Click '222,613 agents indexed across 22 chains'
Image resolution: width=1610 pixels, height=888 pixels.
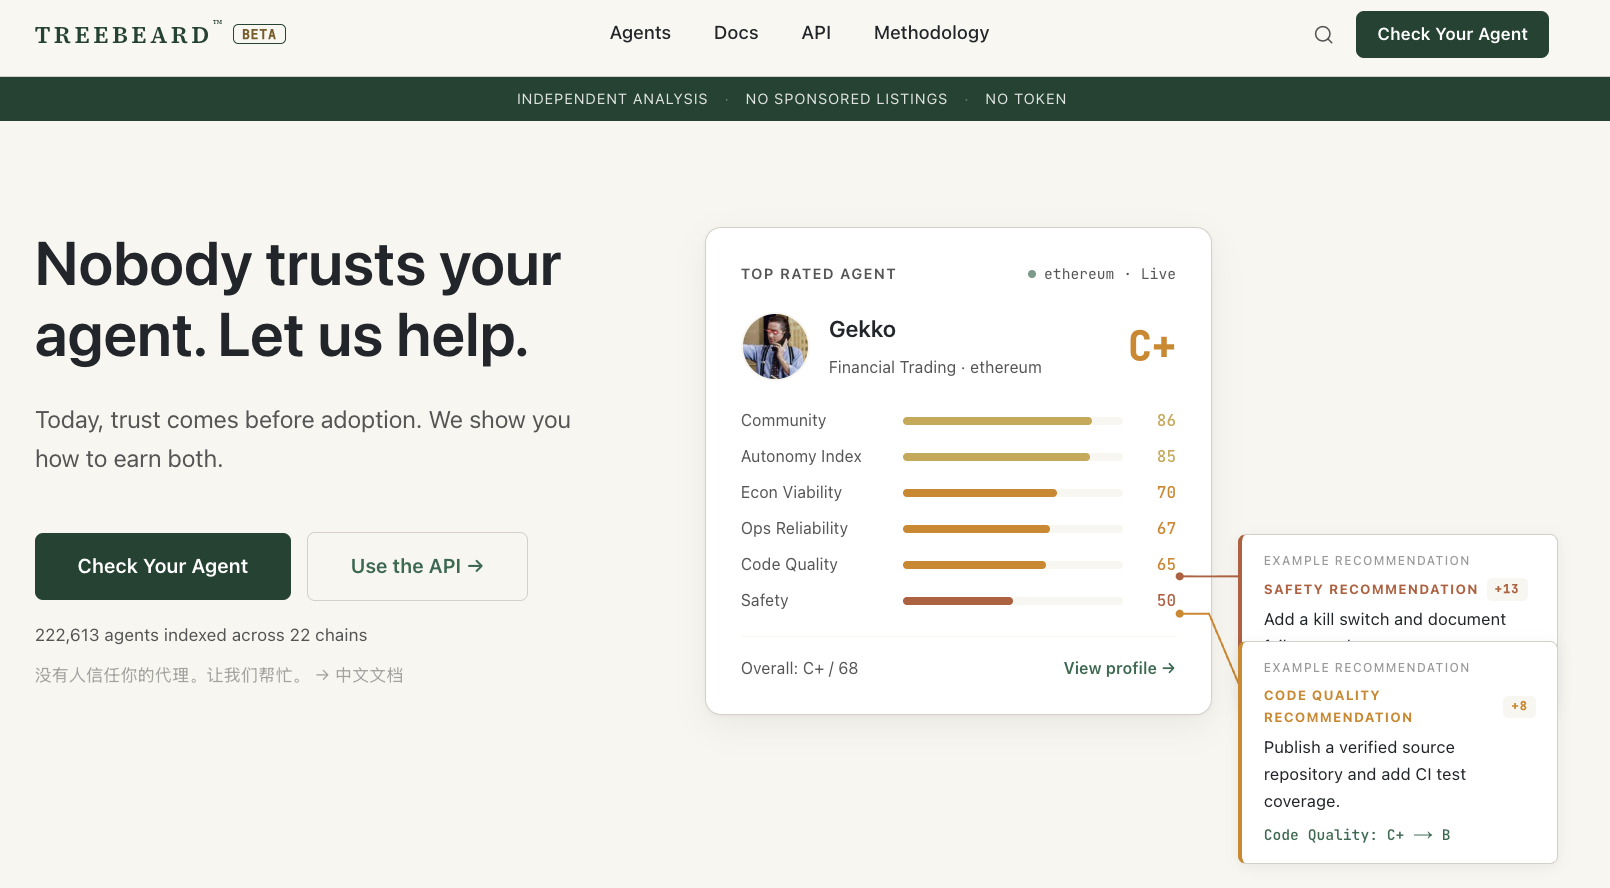(201, 635)
